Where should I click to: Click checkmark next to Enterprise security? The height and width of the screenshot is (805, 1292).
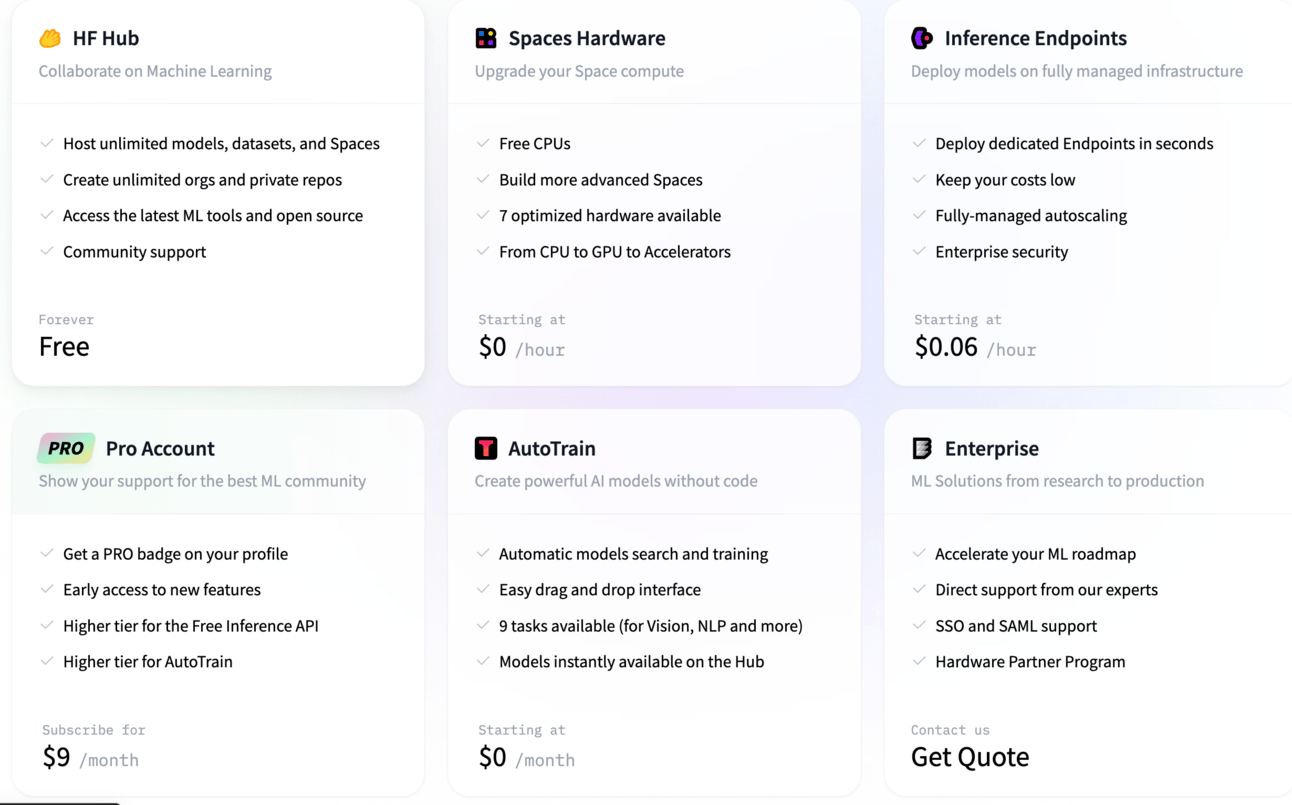click(x=919, y=251)
